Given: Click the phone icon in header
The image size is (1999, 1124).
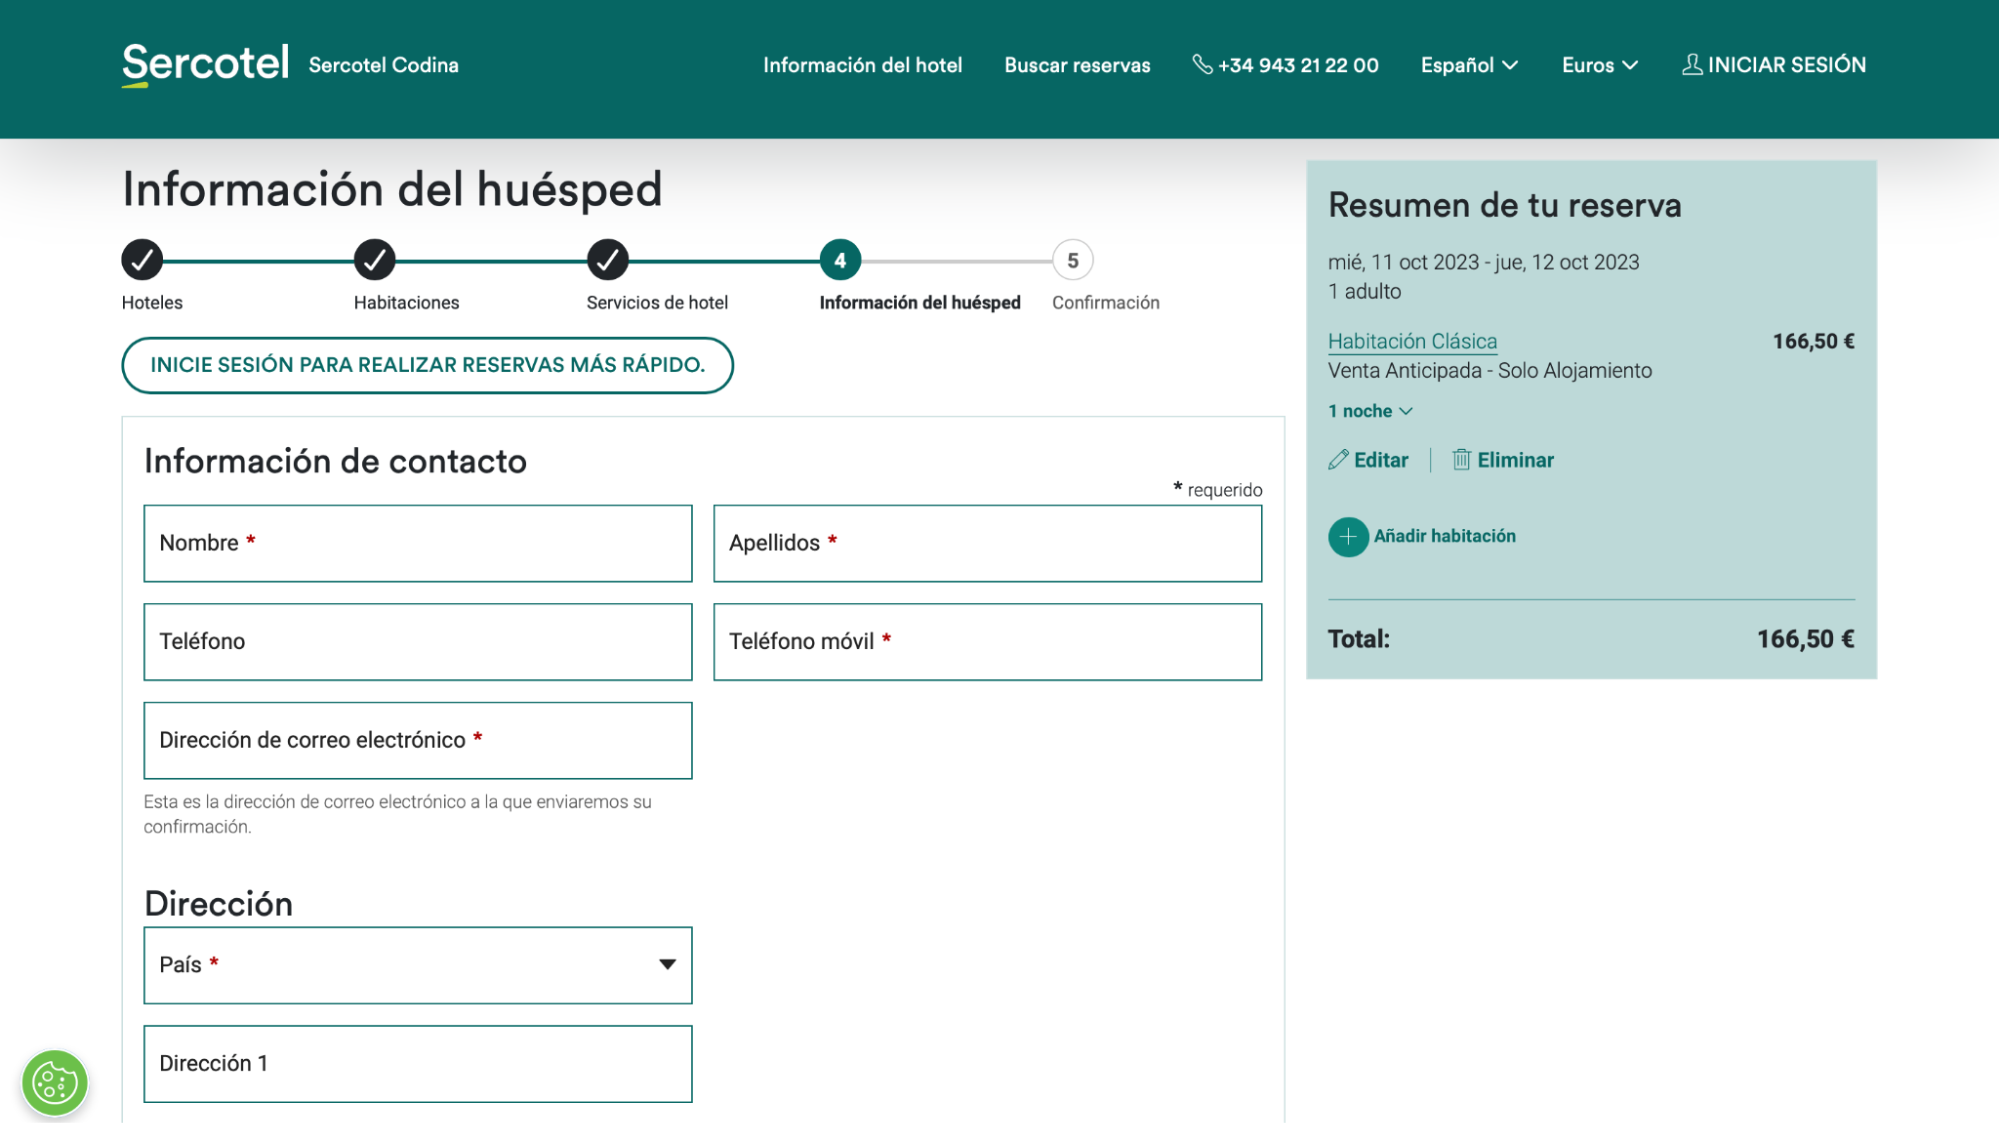Looking at the screenshot, I should pos(1202,65).
